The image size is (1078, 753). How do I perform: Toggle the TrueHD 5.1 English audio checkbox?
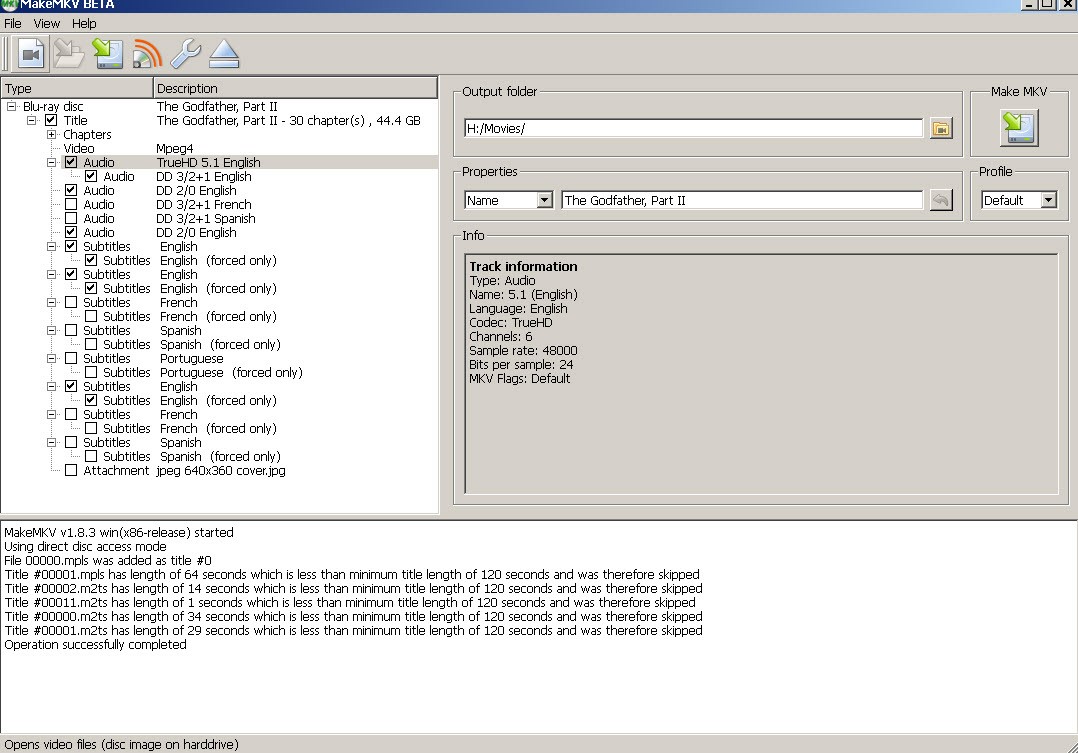point(71,162)
